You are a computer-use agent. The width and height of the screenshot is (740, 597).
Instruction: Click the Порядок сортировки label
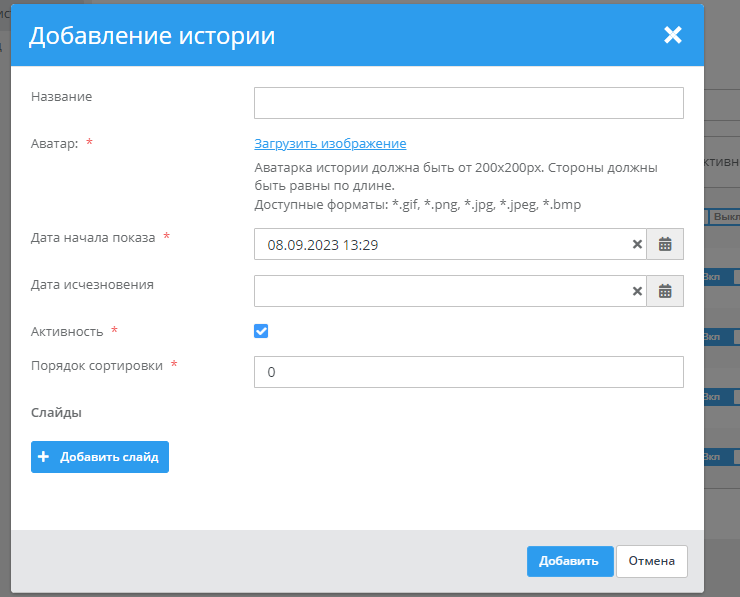tap(96, 365)
